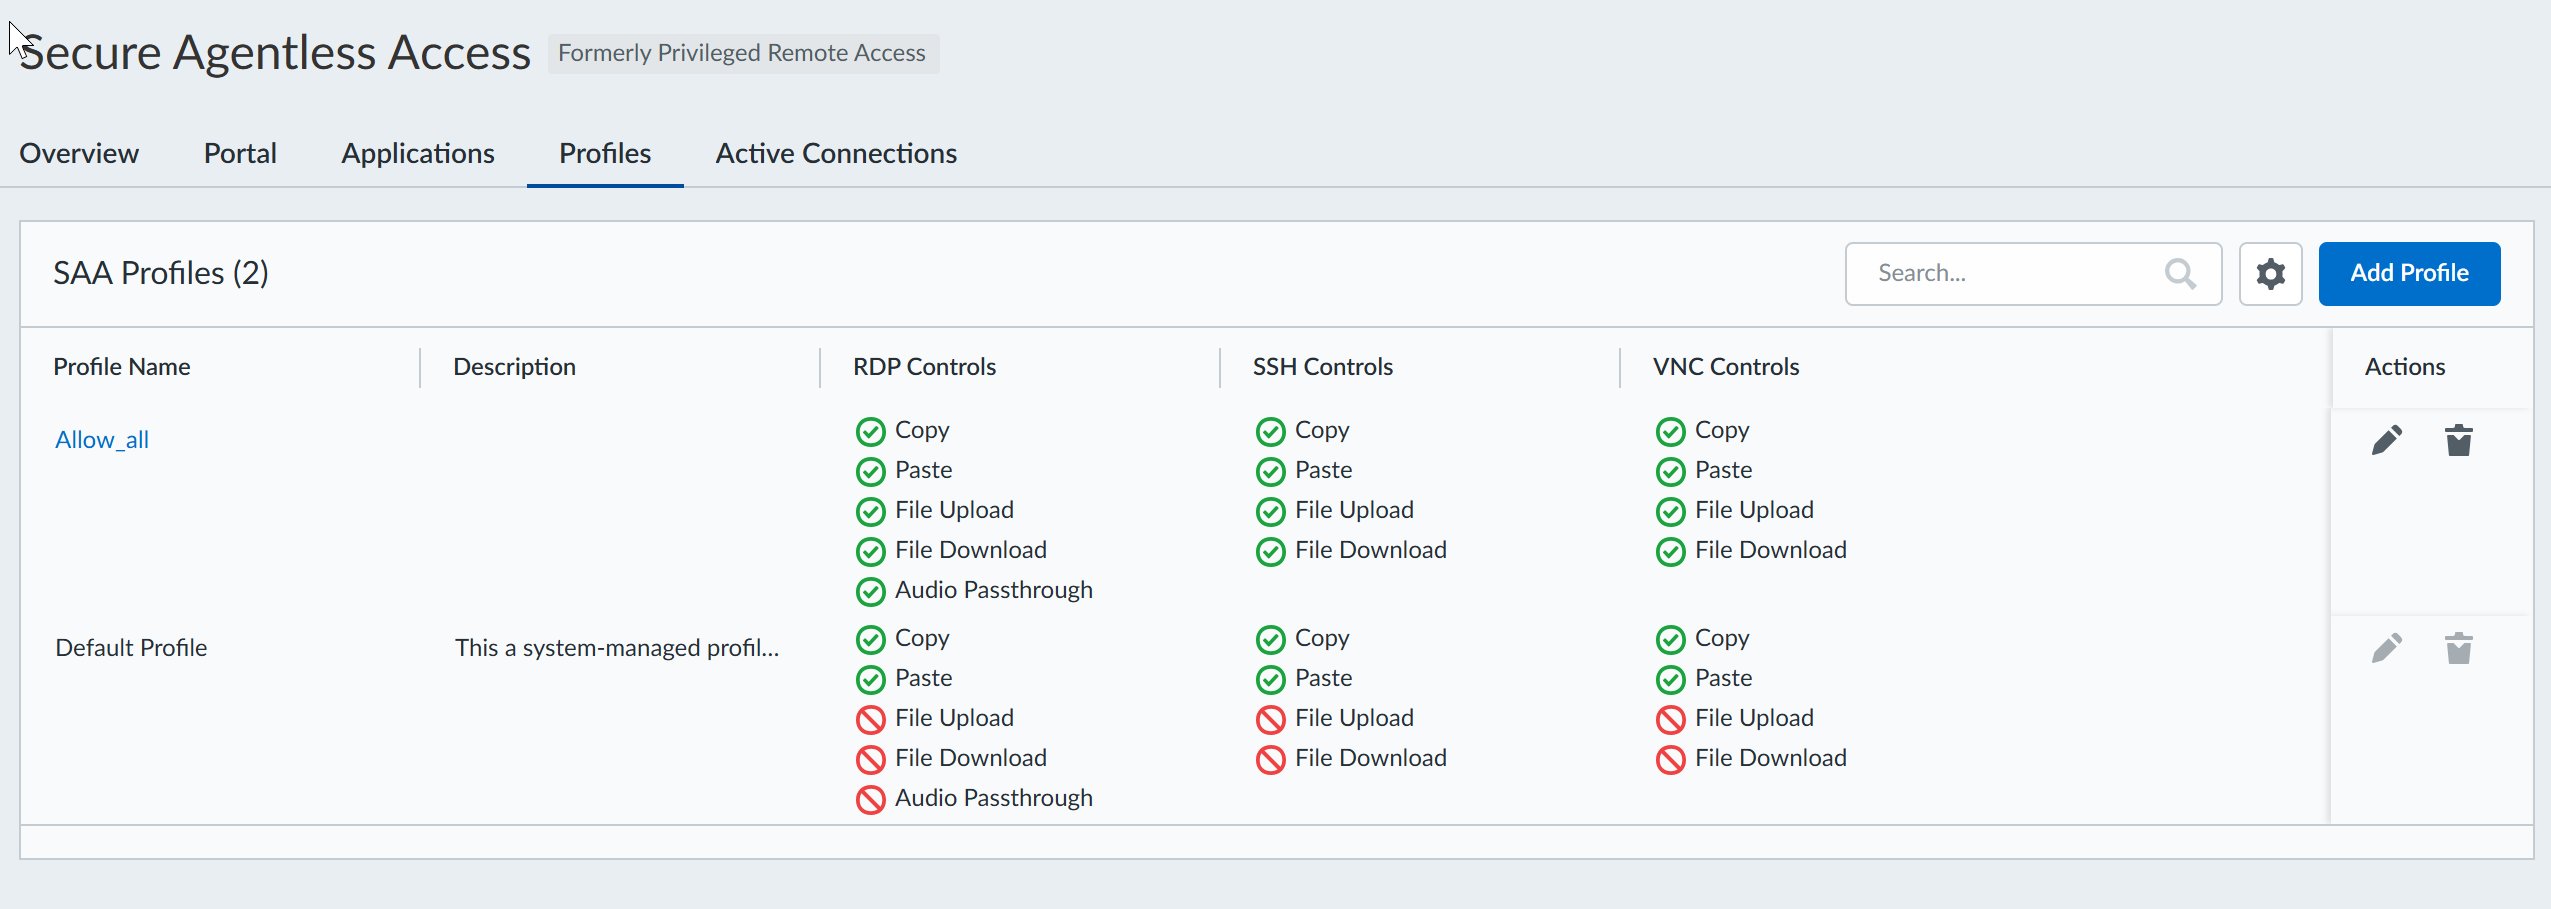Click Default Profile VNC Copy allowed icon

point(1670,640)
